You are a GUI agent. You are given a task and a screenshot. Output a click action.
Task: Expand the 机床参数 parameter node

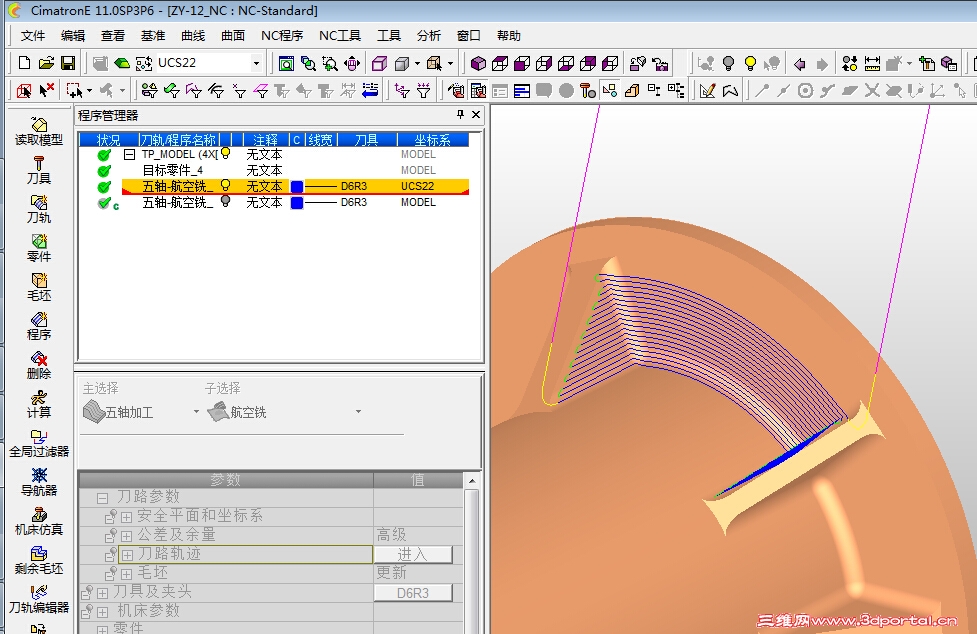coord(103,612)
